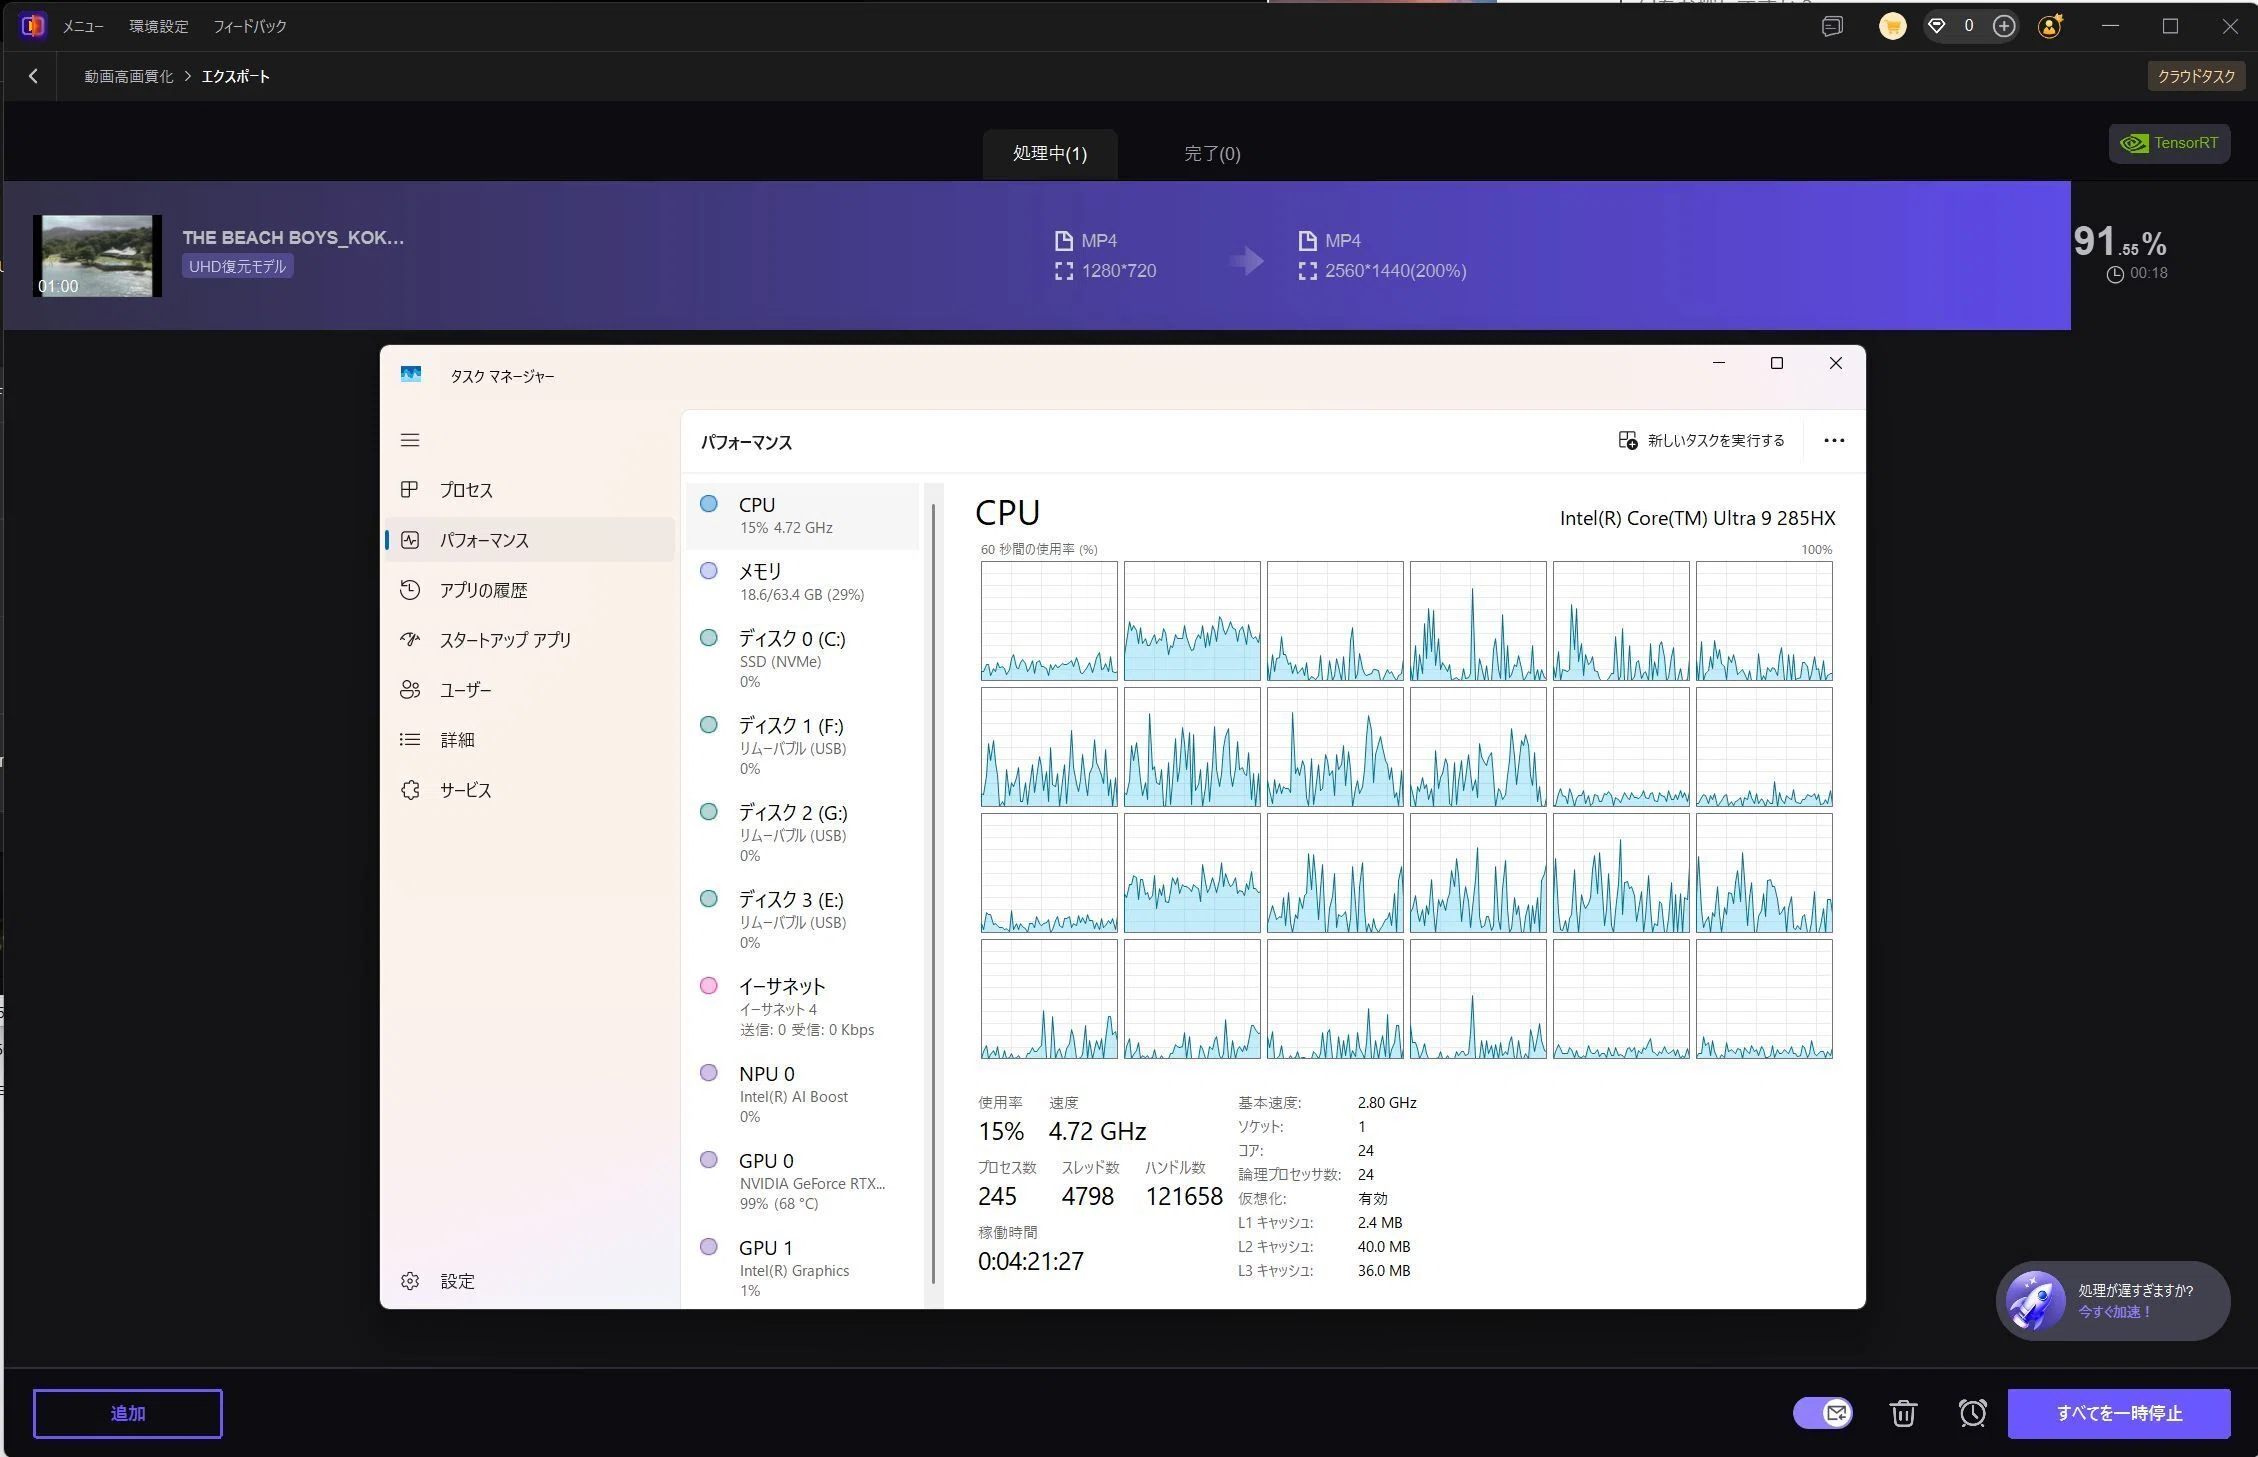
Task: Click the Beach Boys video thumbnail
Action: tap(97, 256)
